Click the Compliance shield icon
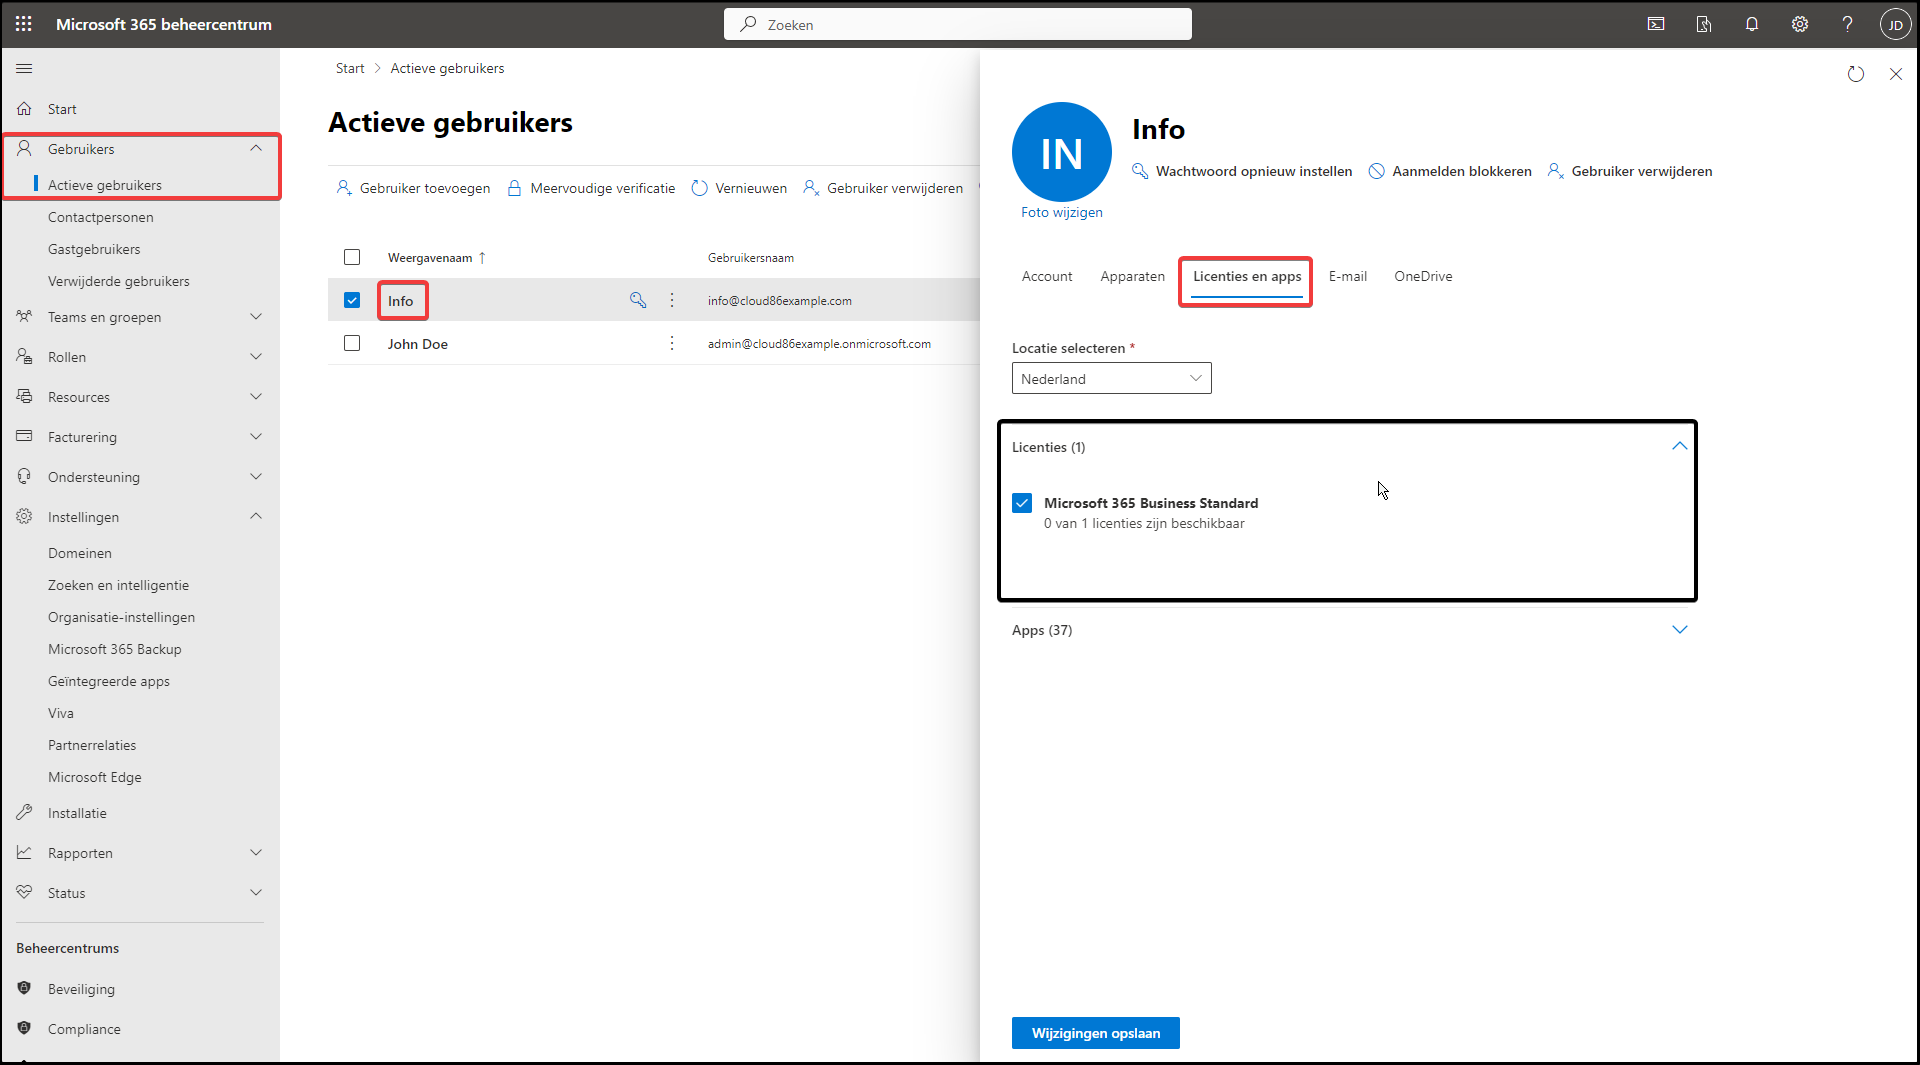This screenshot has height=1065, width=1920. [x=24, y=1028]
